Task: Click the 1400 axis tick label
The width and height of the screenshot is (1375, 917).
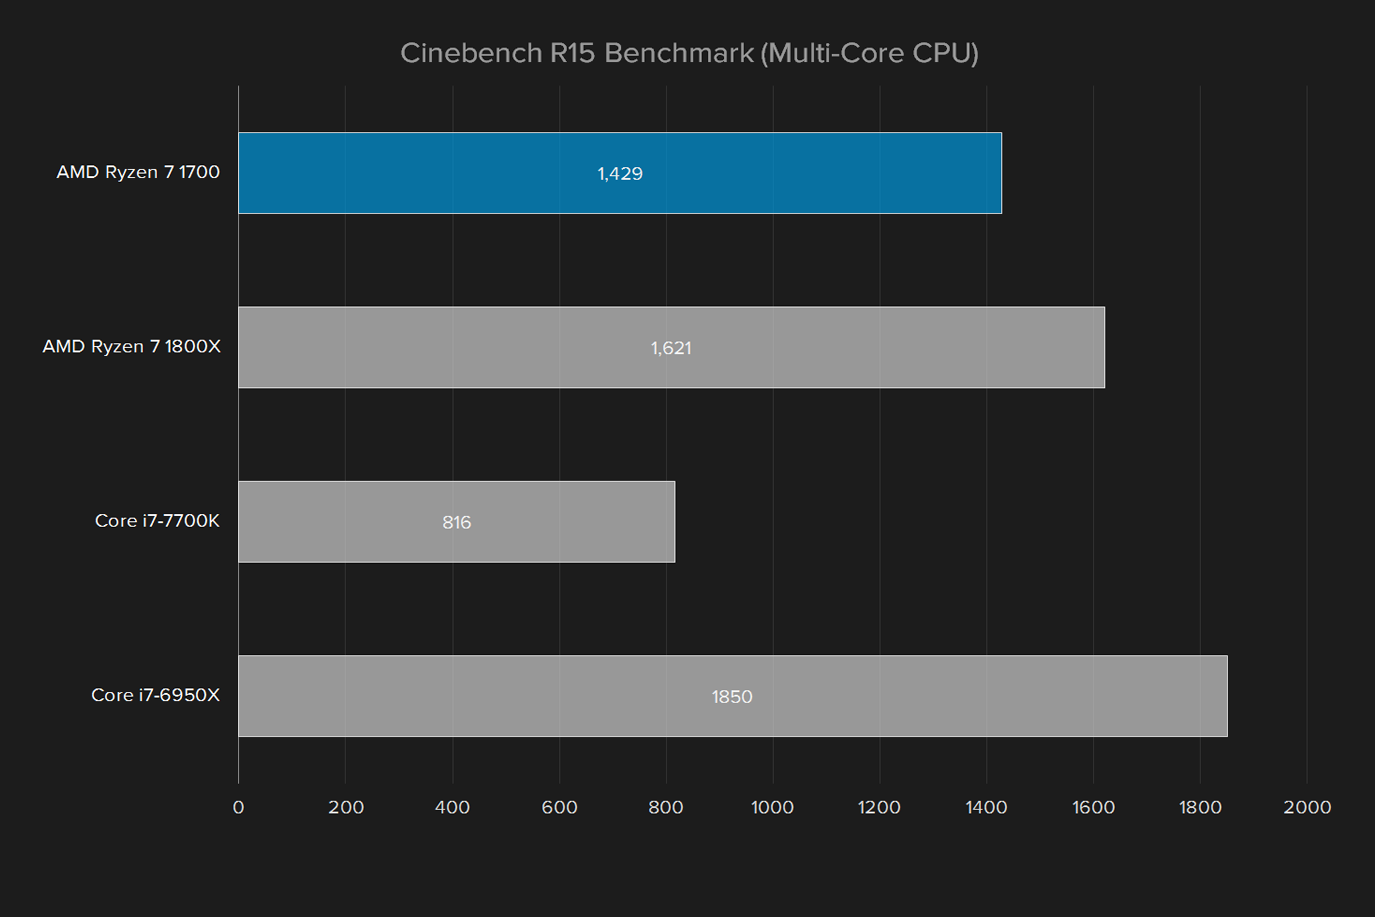Action: click(986, 807)
